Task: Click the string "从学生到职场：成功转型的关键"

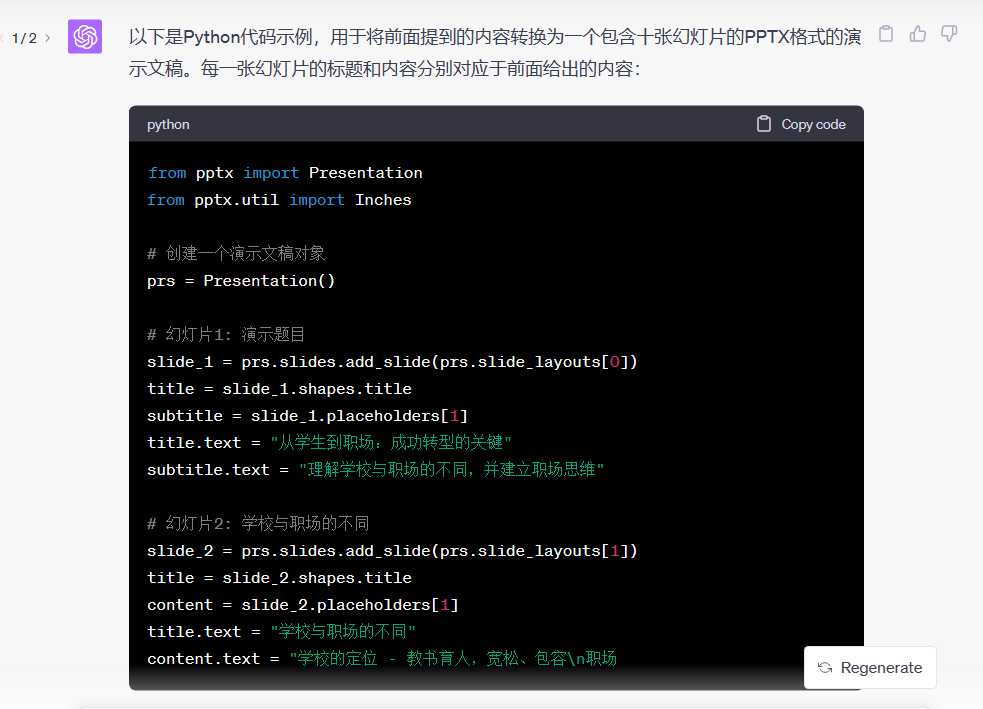Action: point(392,442)
